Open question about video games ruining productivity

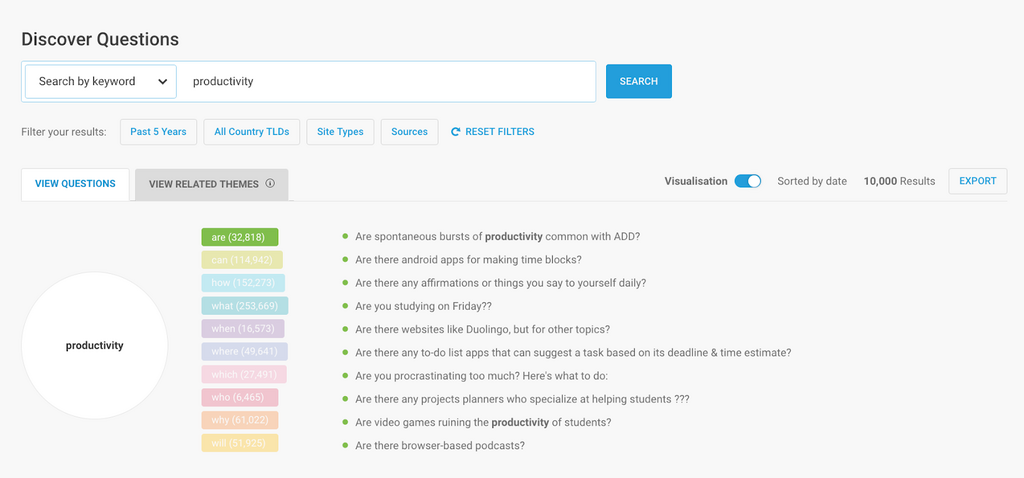[x=483, y=422]
